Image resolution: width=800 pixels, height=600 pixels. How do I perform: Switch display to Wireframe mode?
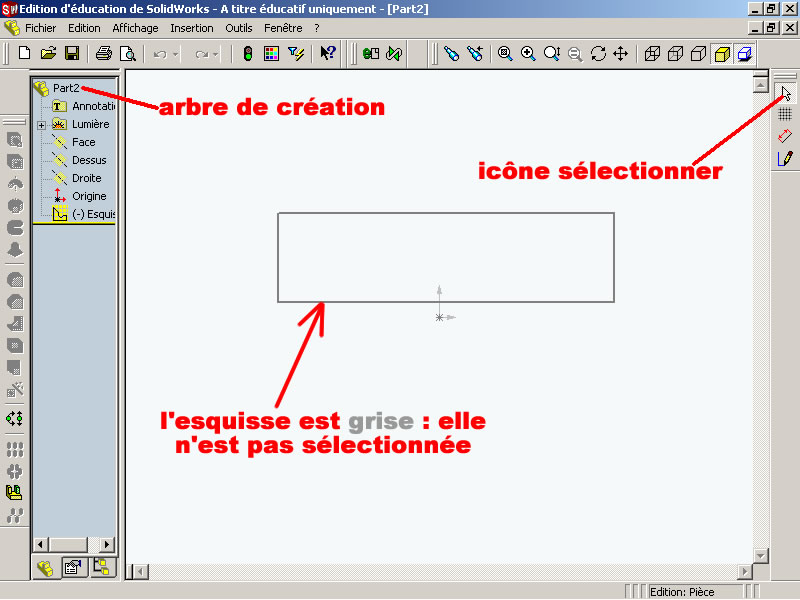(652, 53)
